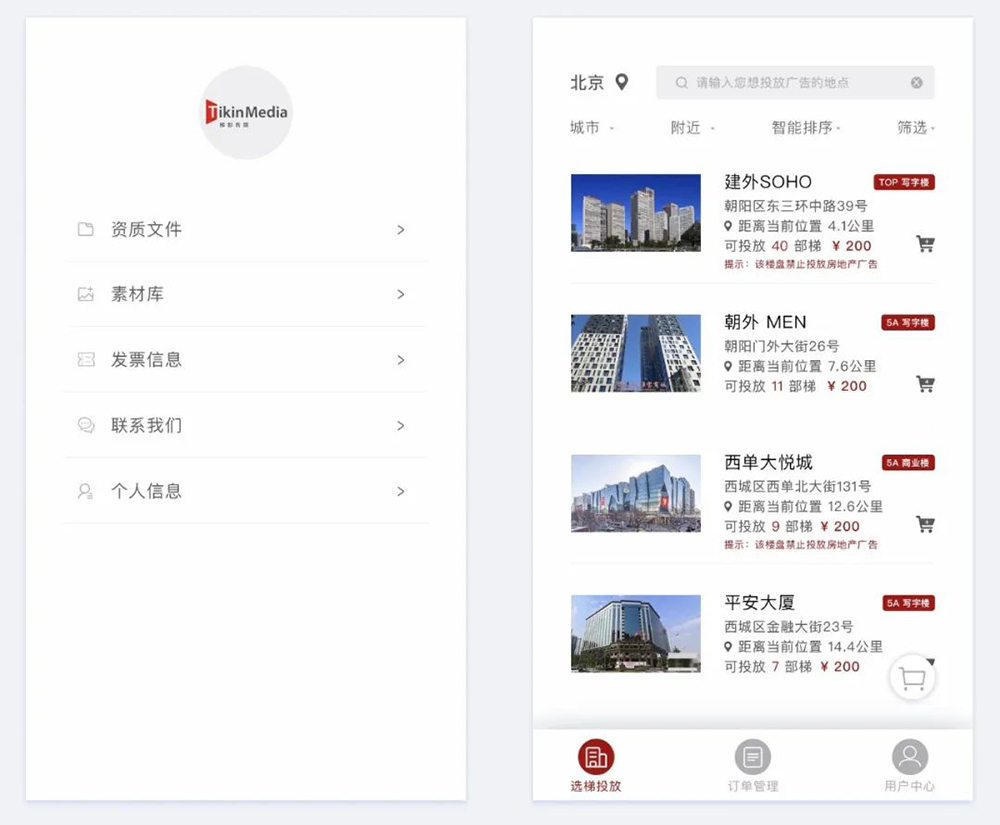
Task: Switch to the 用户中心 tab
Action: (909, 766)
